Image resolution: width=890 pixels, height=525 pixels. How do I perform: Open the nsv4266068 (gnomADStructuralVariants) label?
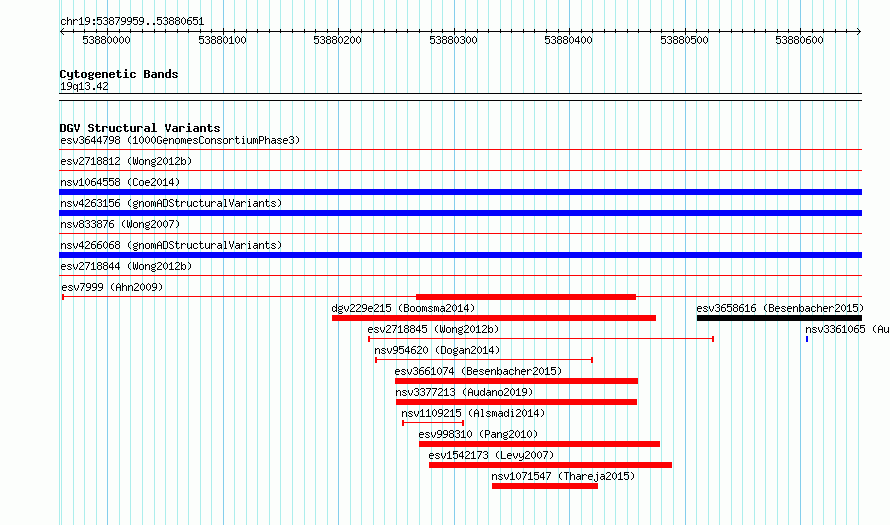coord(171,245)
